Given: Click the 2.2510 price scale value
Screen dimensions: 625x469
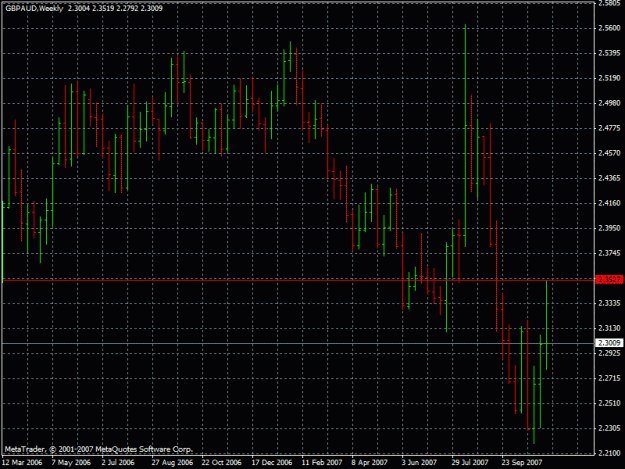Looking at the screenshot, I should coord(609,403).
